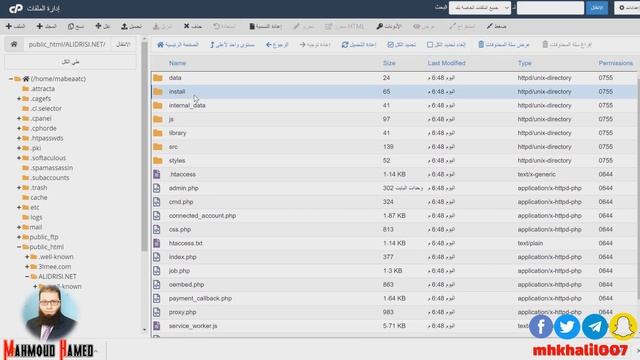This screenshot has height=360, width=640.
Task: Check the Select All checkbox button
Action: click(401, 44)
